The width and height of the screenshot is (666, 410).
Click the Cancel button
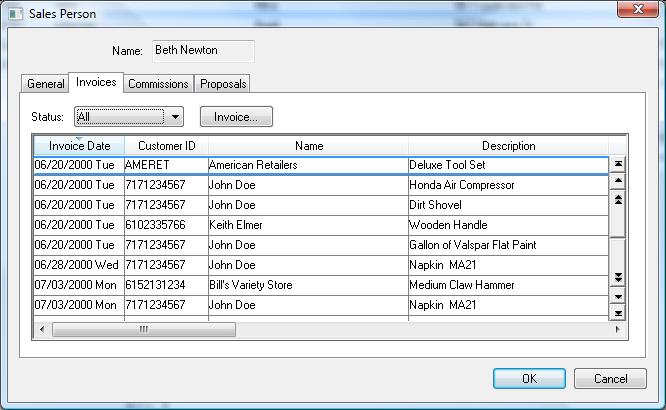click(610, 379)
